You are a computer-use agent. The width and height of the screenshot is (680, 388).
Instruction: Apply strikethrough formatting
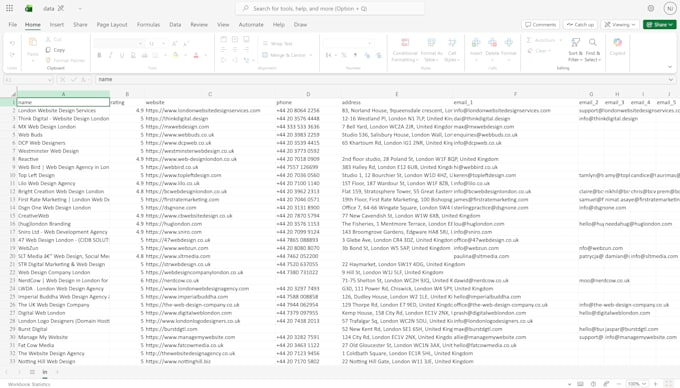pyautogui.click(x=144, y=55)
